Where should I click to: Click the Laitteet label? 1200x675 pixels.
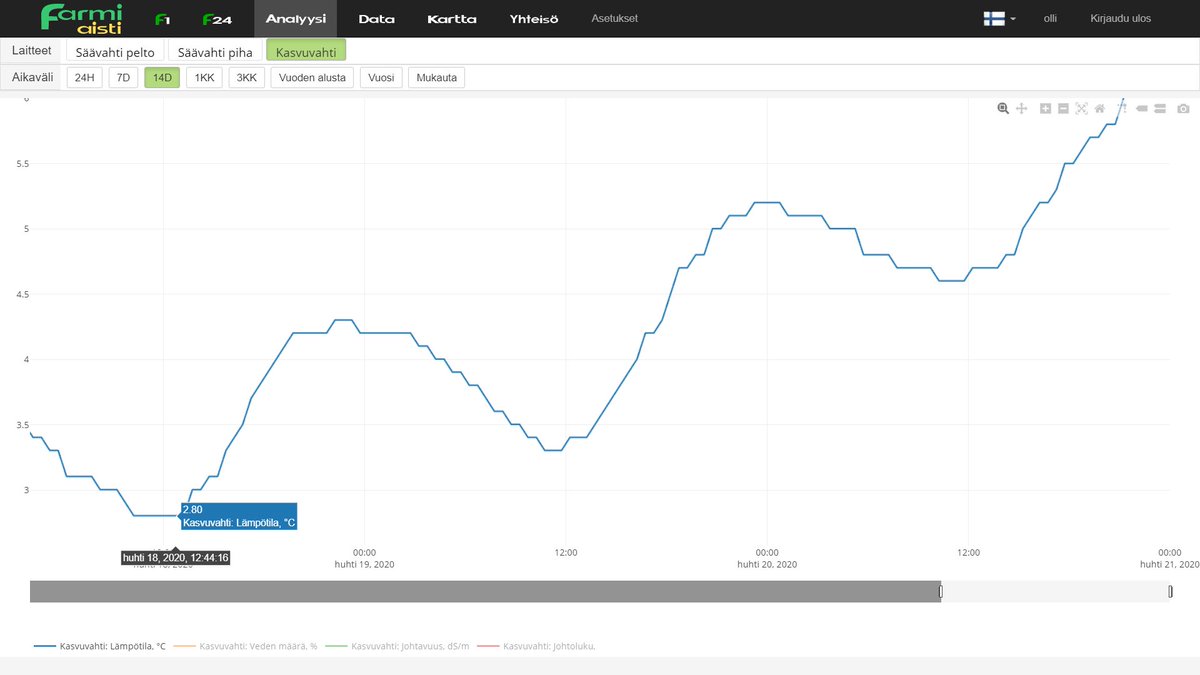pyautogui.click(x=32, y=50)
